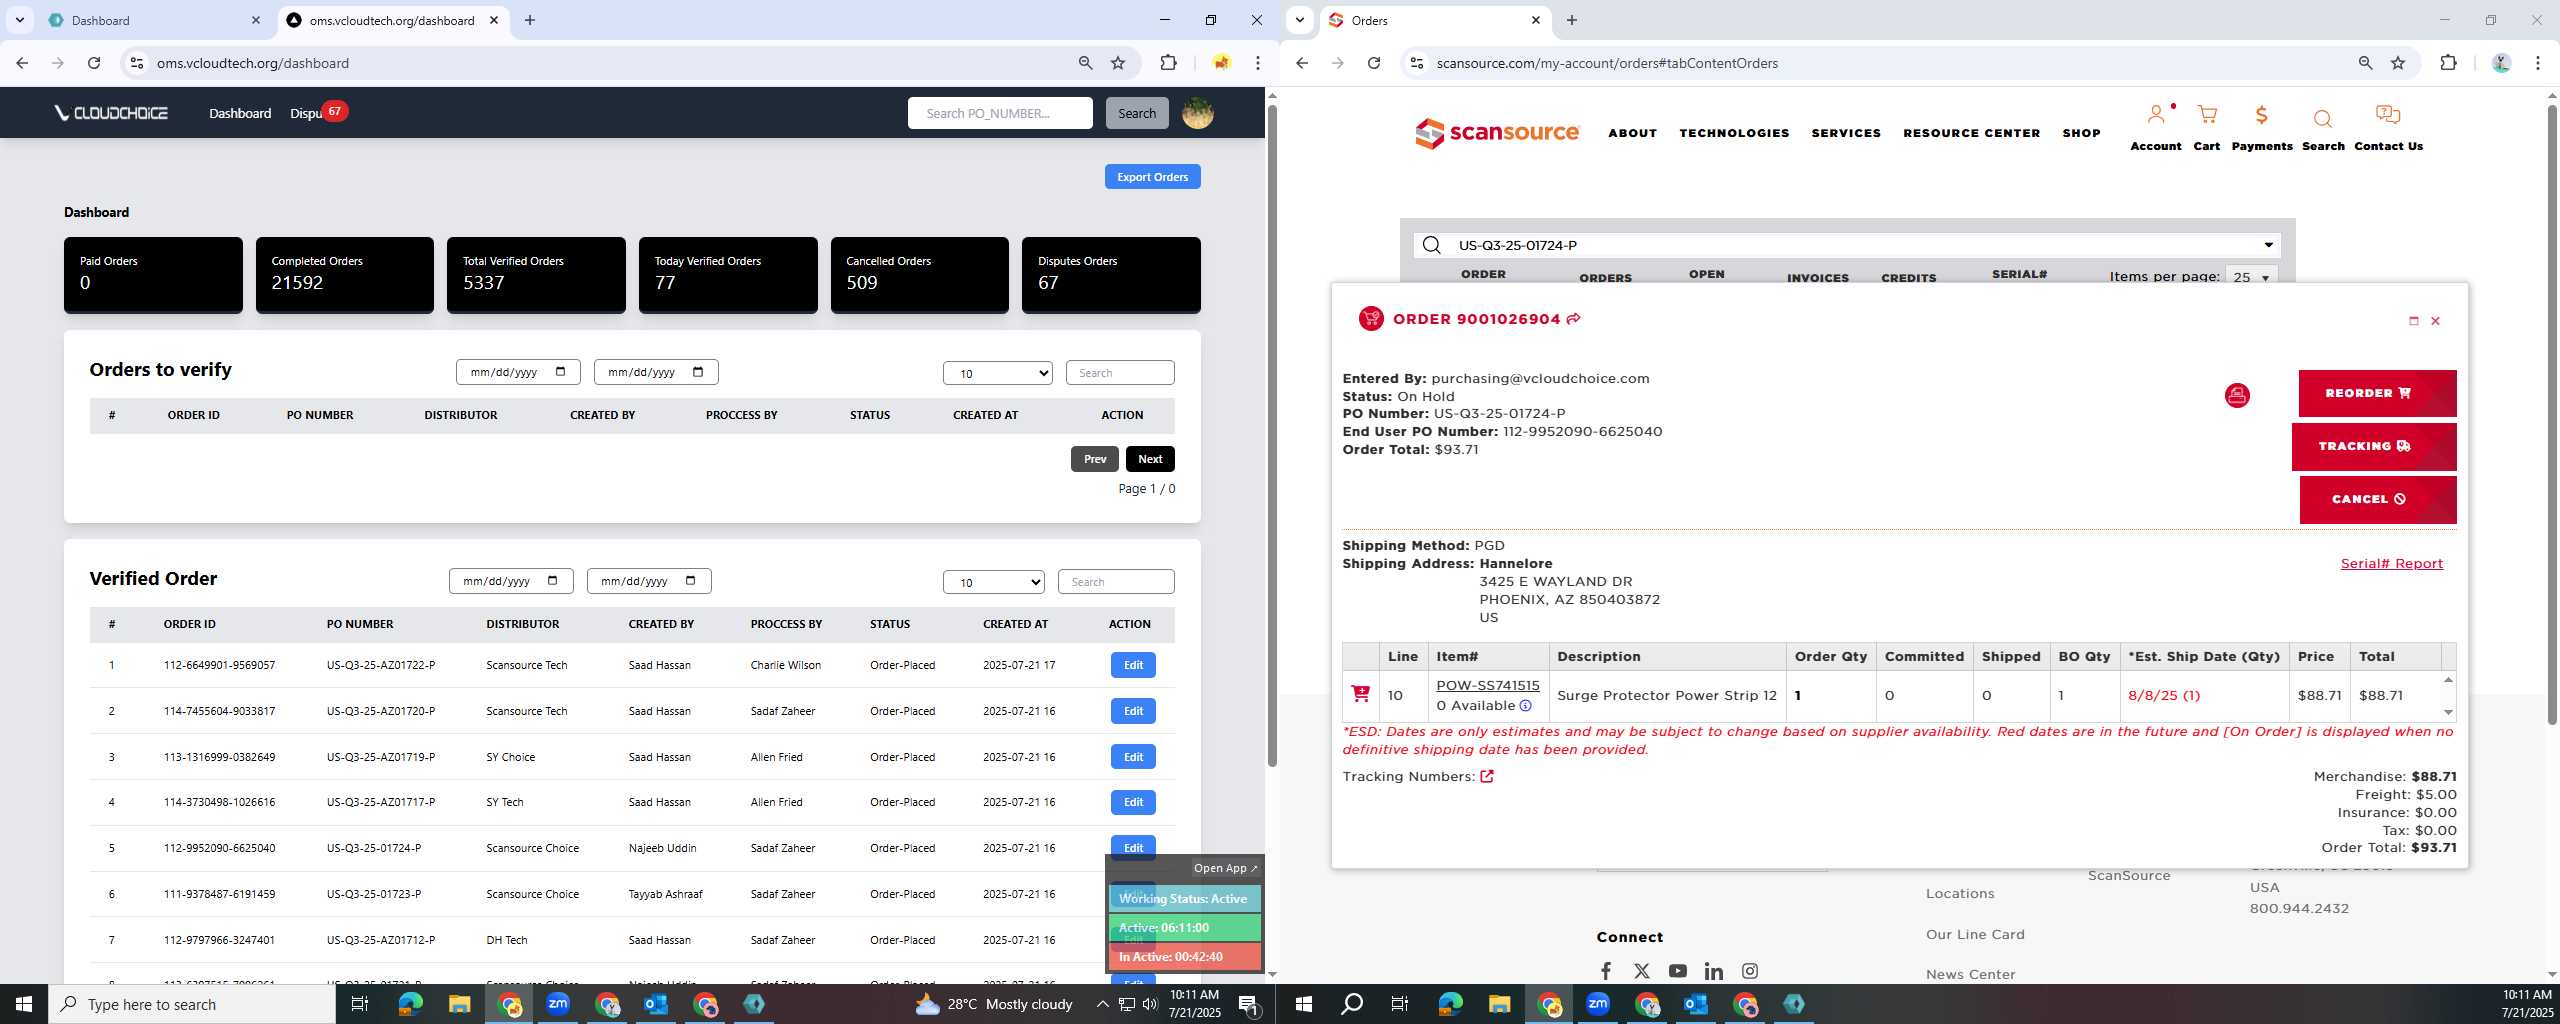Open the Disputes nav item with 67 badge
2560x1024 pixels.
coord(317,113)
